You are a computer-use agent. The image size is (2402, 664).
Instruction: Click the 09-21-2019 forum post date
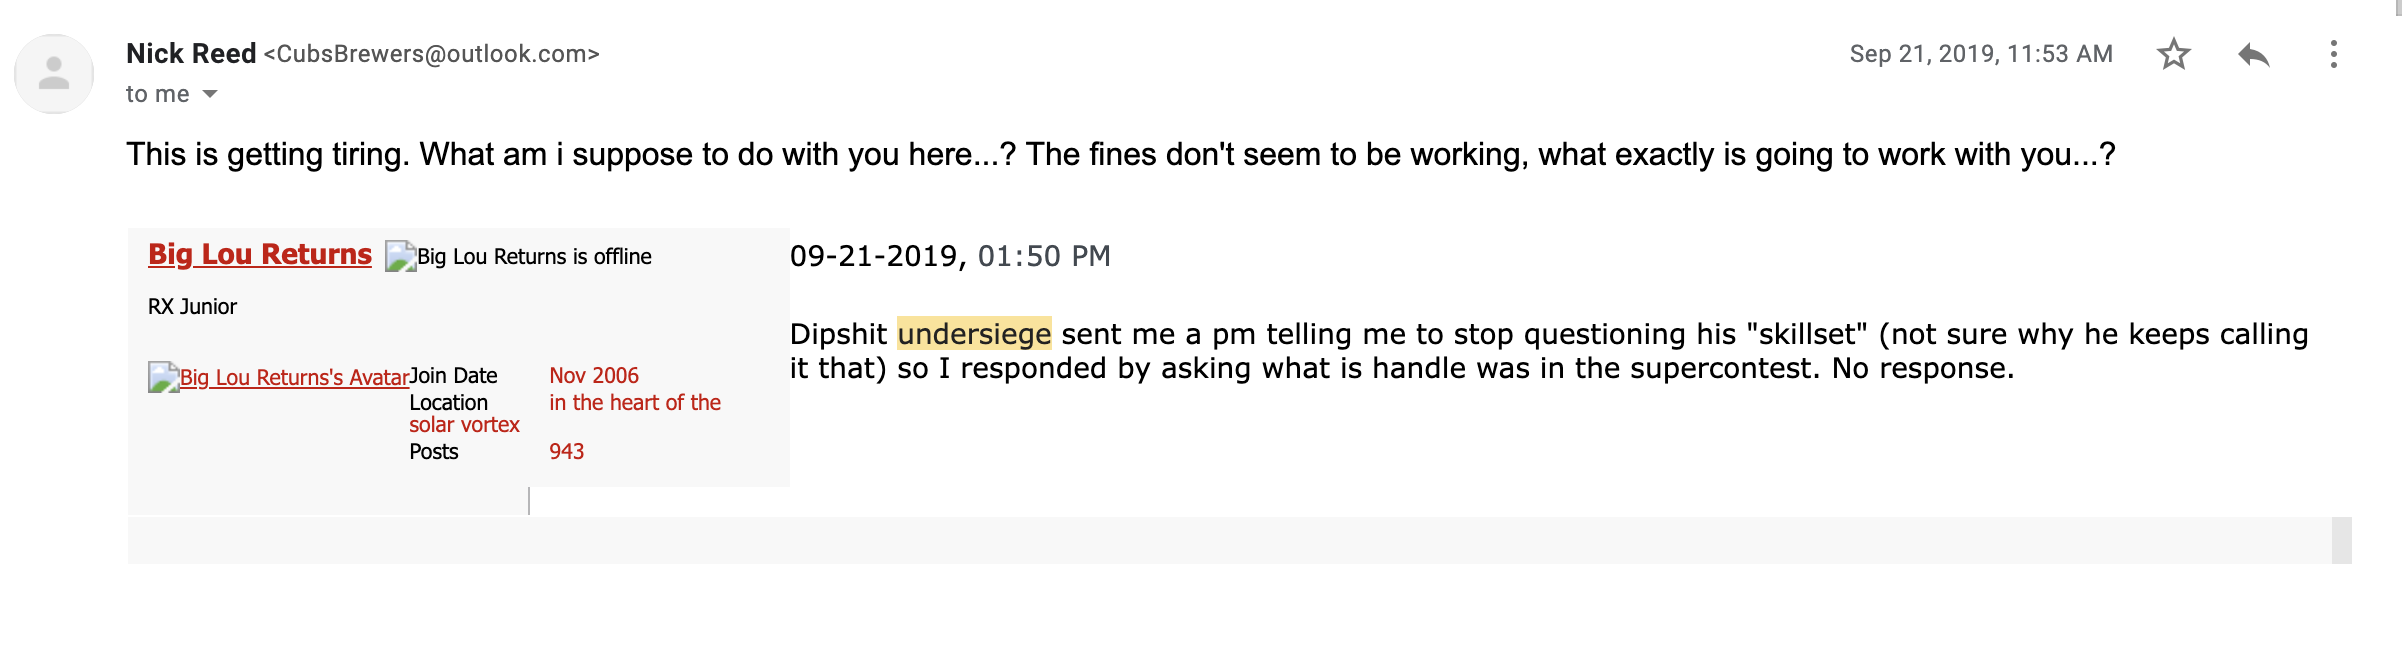coord(875,257)
